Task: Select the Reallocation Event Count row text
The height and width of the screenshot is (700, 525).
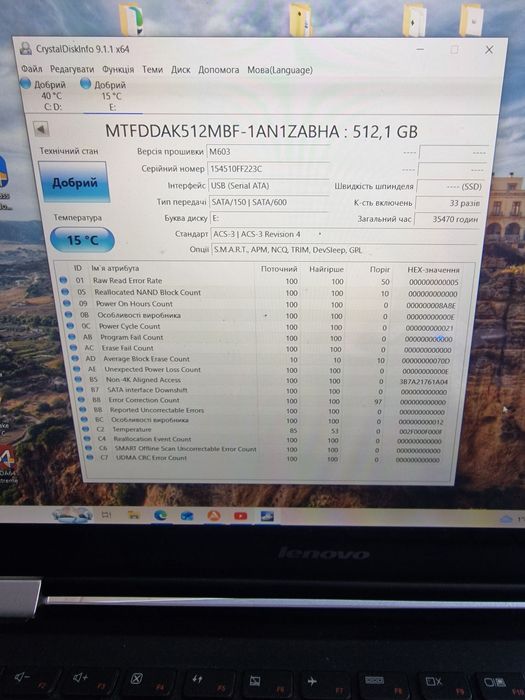Action: coord(152,439)
